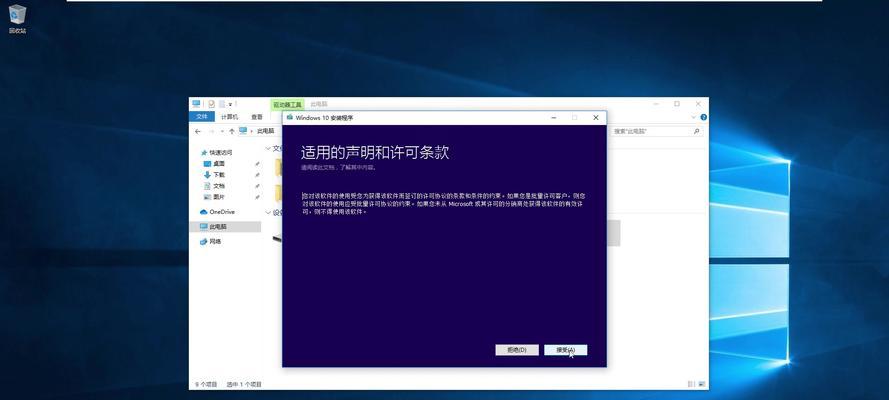Open Explorer help question mark icon
889x400 pixels.
pyautogui.click(x=704, y=117)
